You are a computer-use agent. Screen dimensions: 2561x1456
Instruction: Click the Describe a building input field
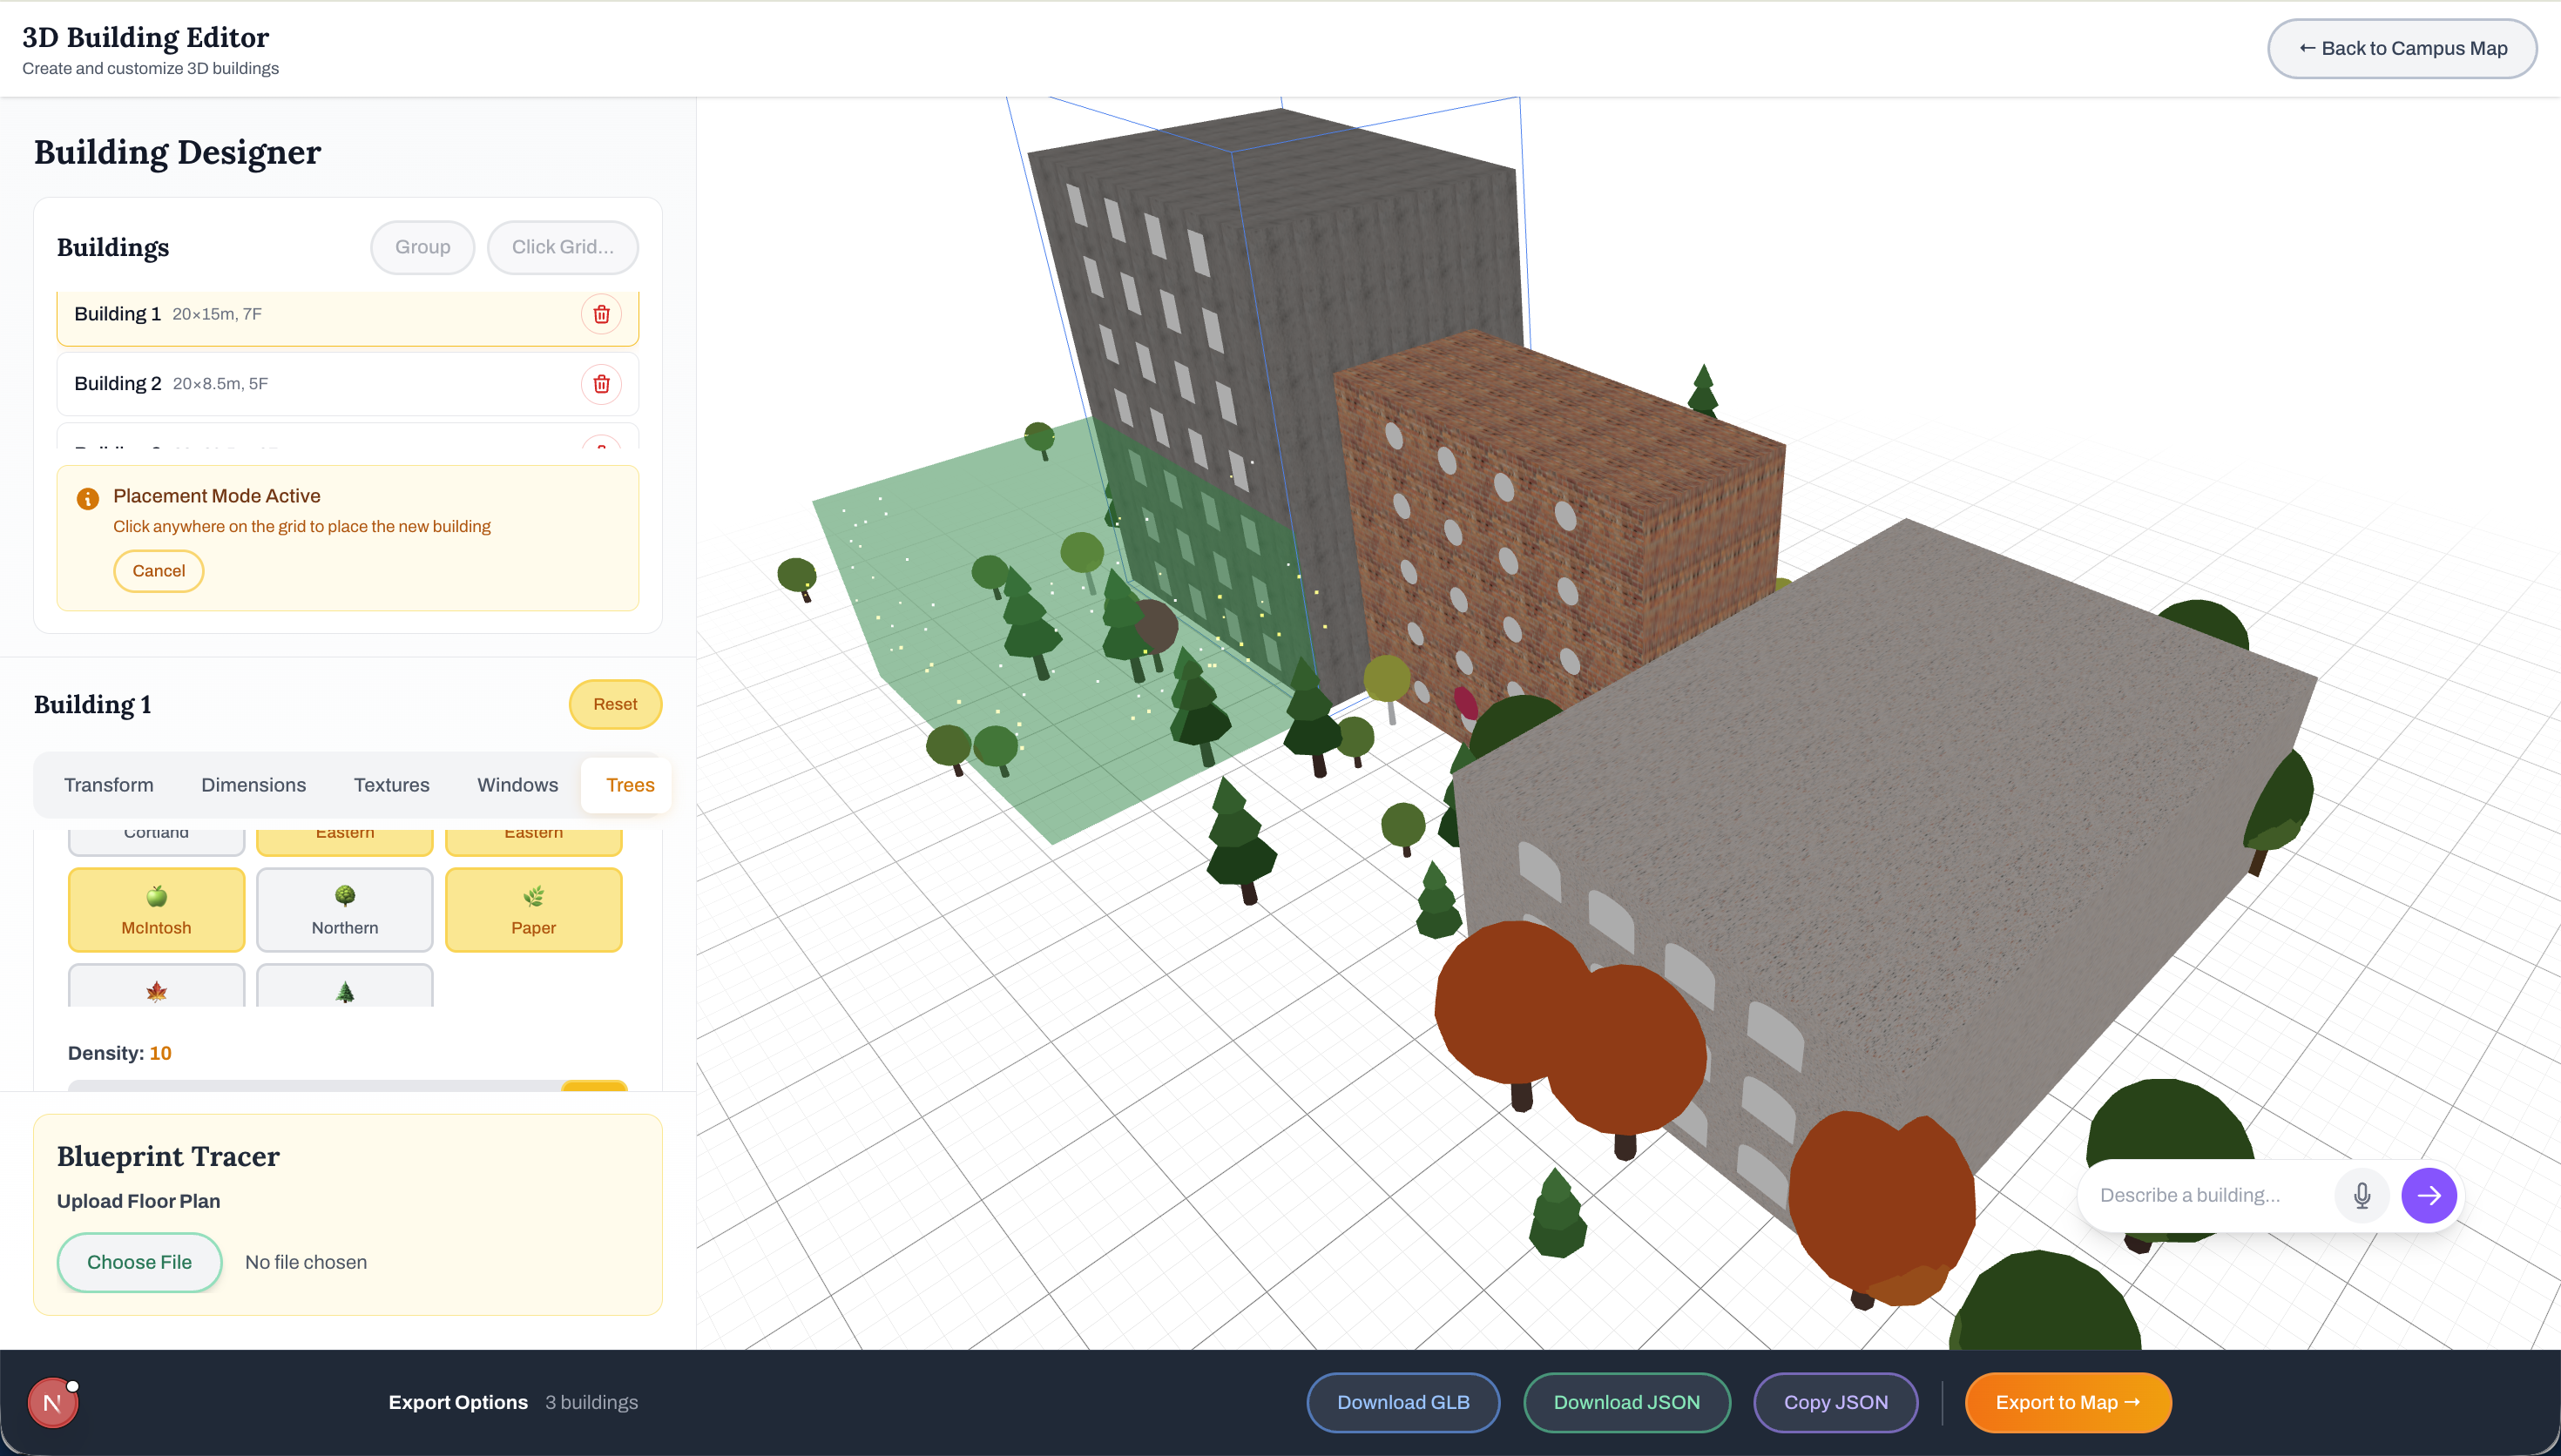pyautogui.click(x=2205, y=1195)
